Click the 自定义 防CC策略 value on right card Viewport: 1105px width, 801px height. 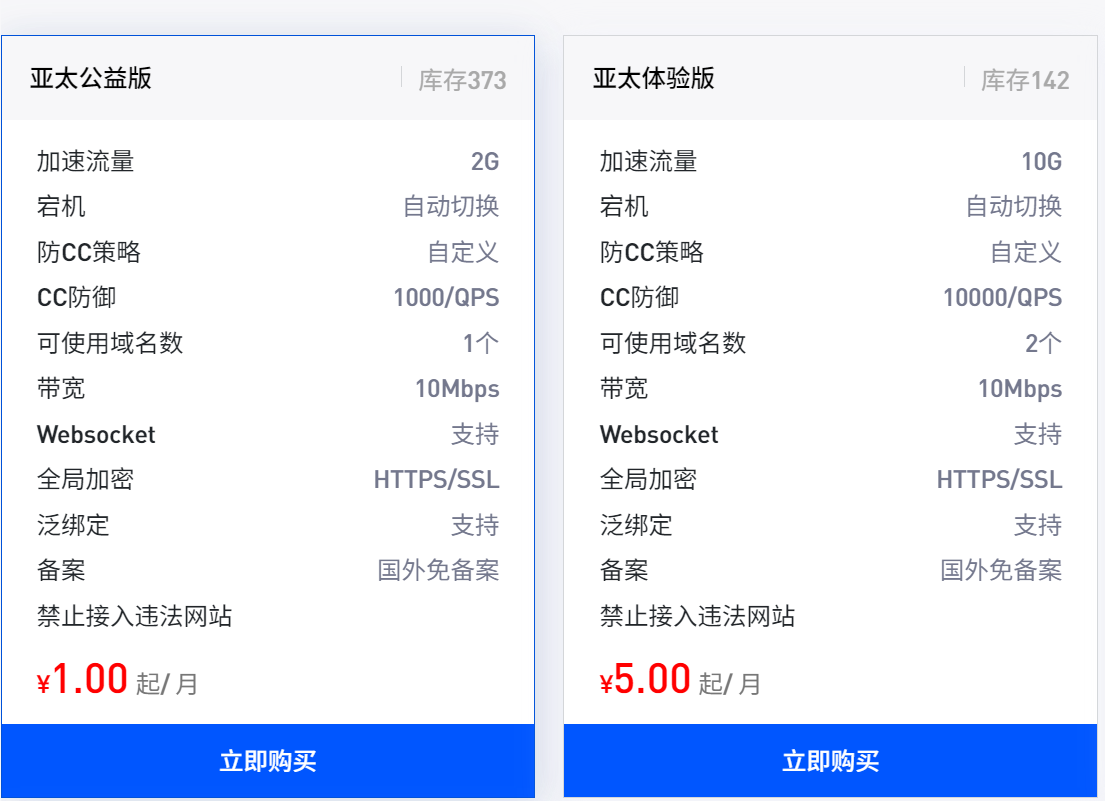click(x=1024, y=252)
